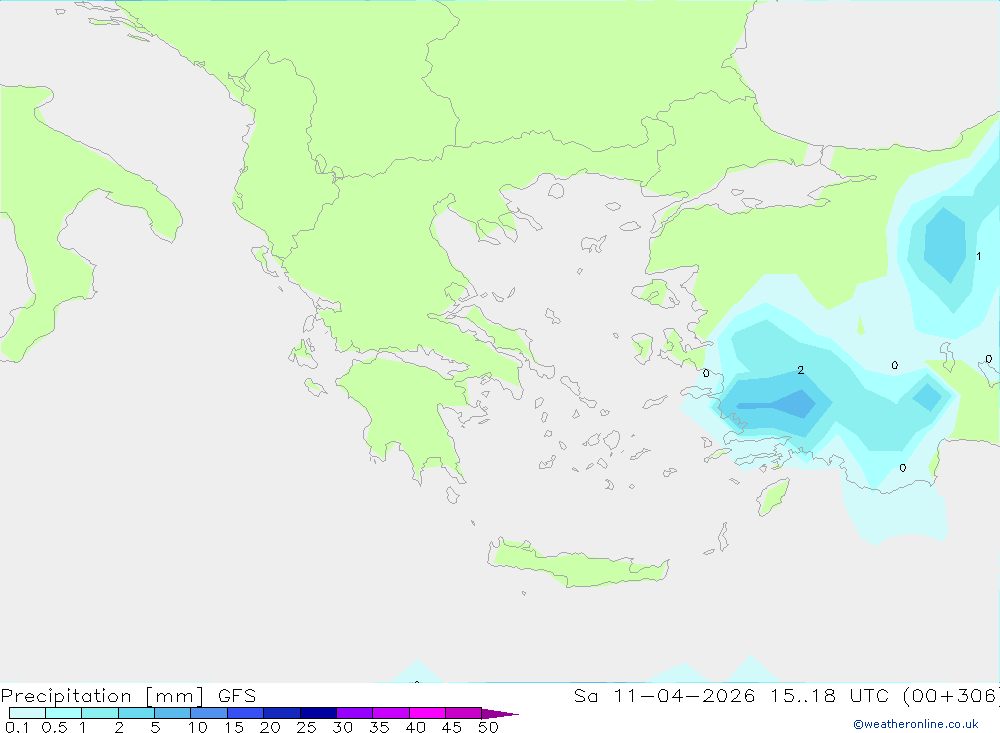The image size is (1000, 733).
Task: Click the '30' legend scale label
Action: point(342,727)
